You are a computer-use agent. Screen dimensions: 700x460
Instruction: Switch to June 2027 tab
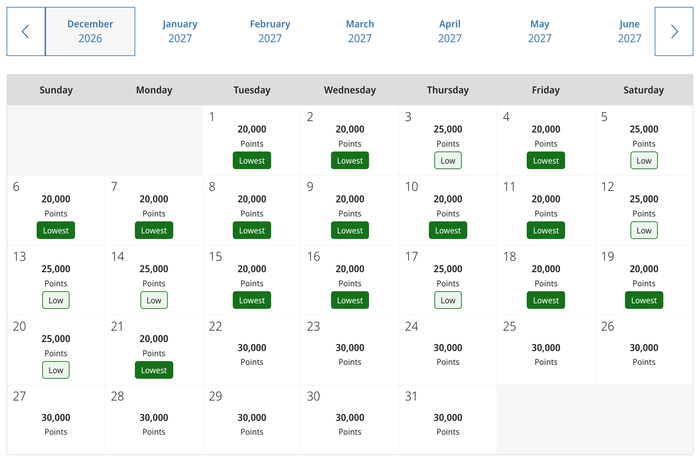tap(629, 31)
